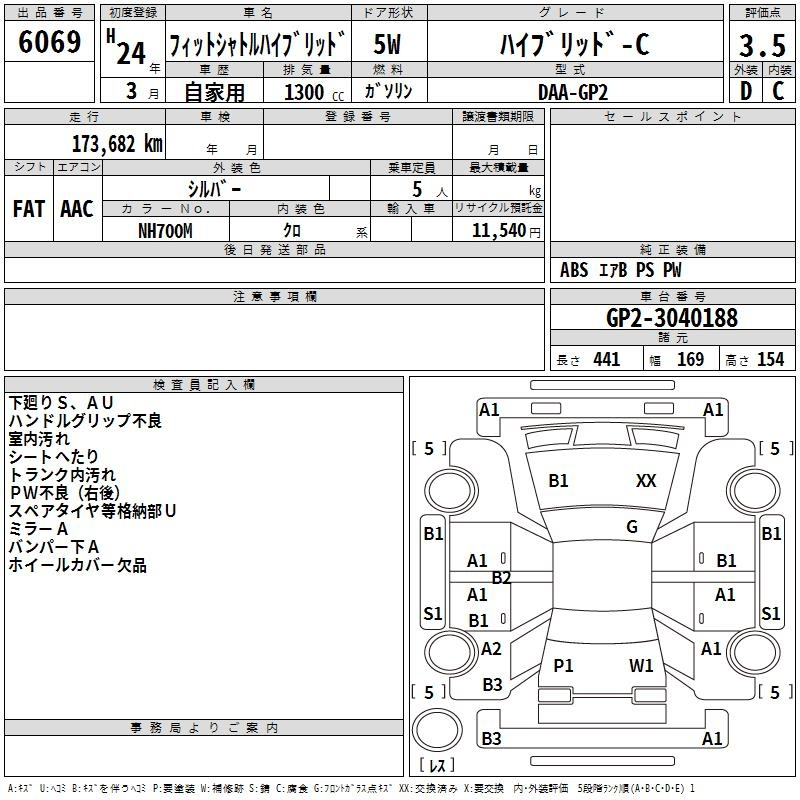Click equipment list ABS エアB PS PW
This screenshot has height=800, width=800.
(620, 270)
